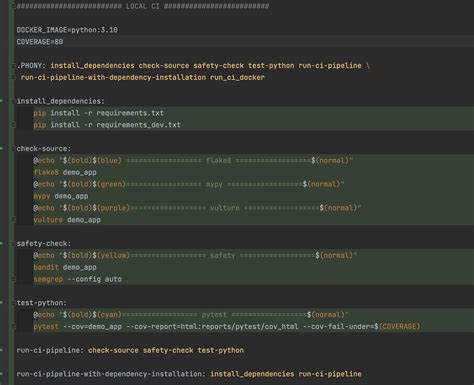The height and width of the screenshot is (385, 474).
Task: Click $(cyan) variable in pytest echo line
Action: pos(107,315)
